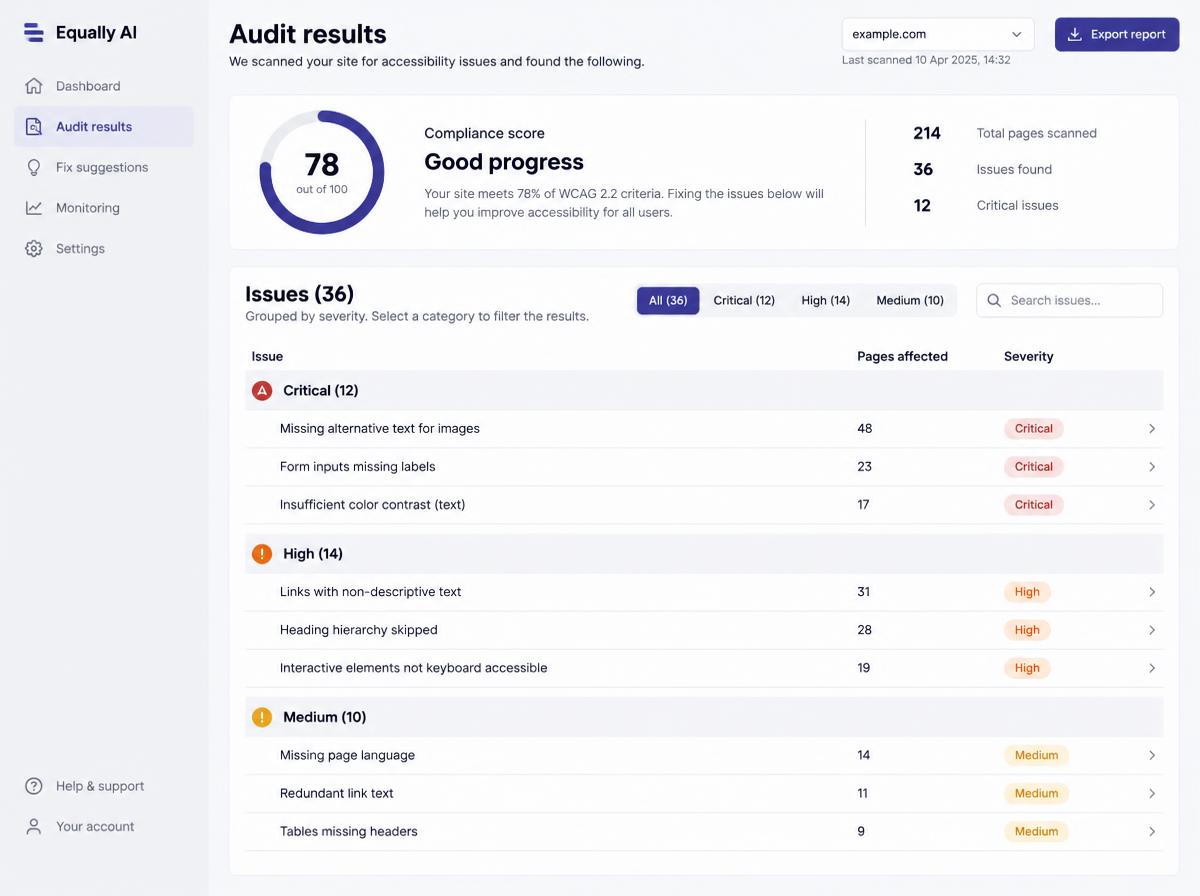Image resolution: width=1200 pixels, height=896 pixels.
Task: Click the Severity column header
Action: point(1029,356)
